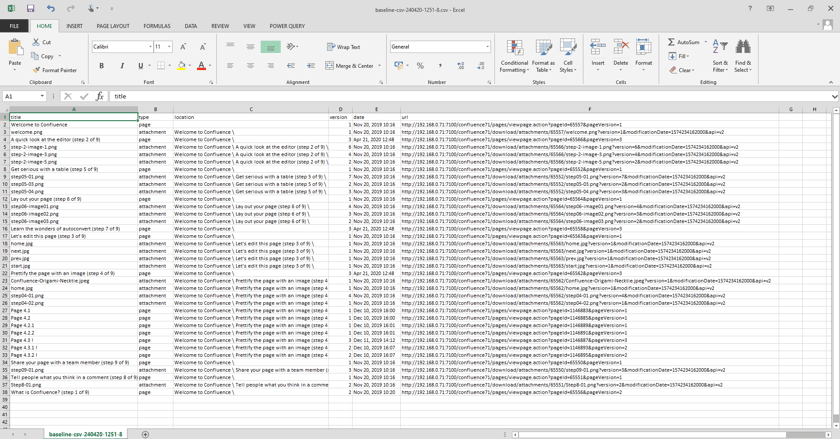The height and width of the screenshot is (439, 840).
Task: Expand the formula bar chevron
Action: [x=835, y=96]
